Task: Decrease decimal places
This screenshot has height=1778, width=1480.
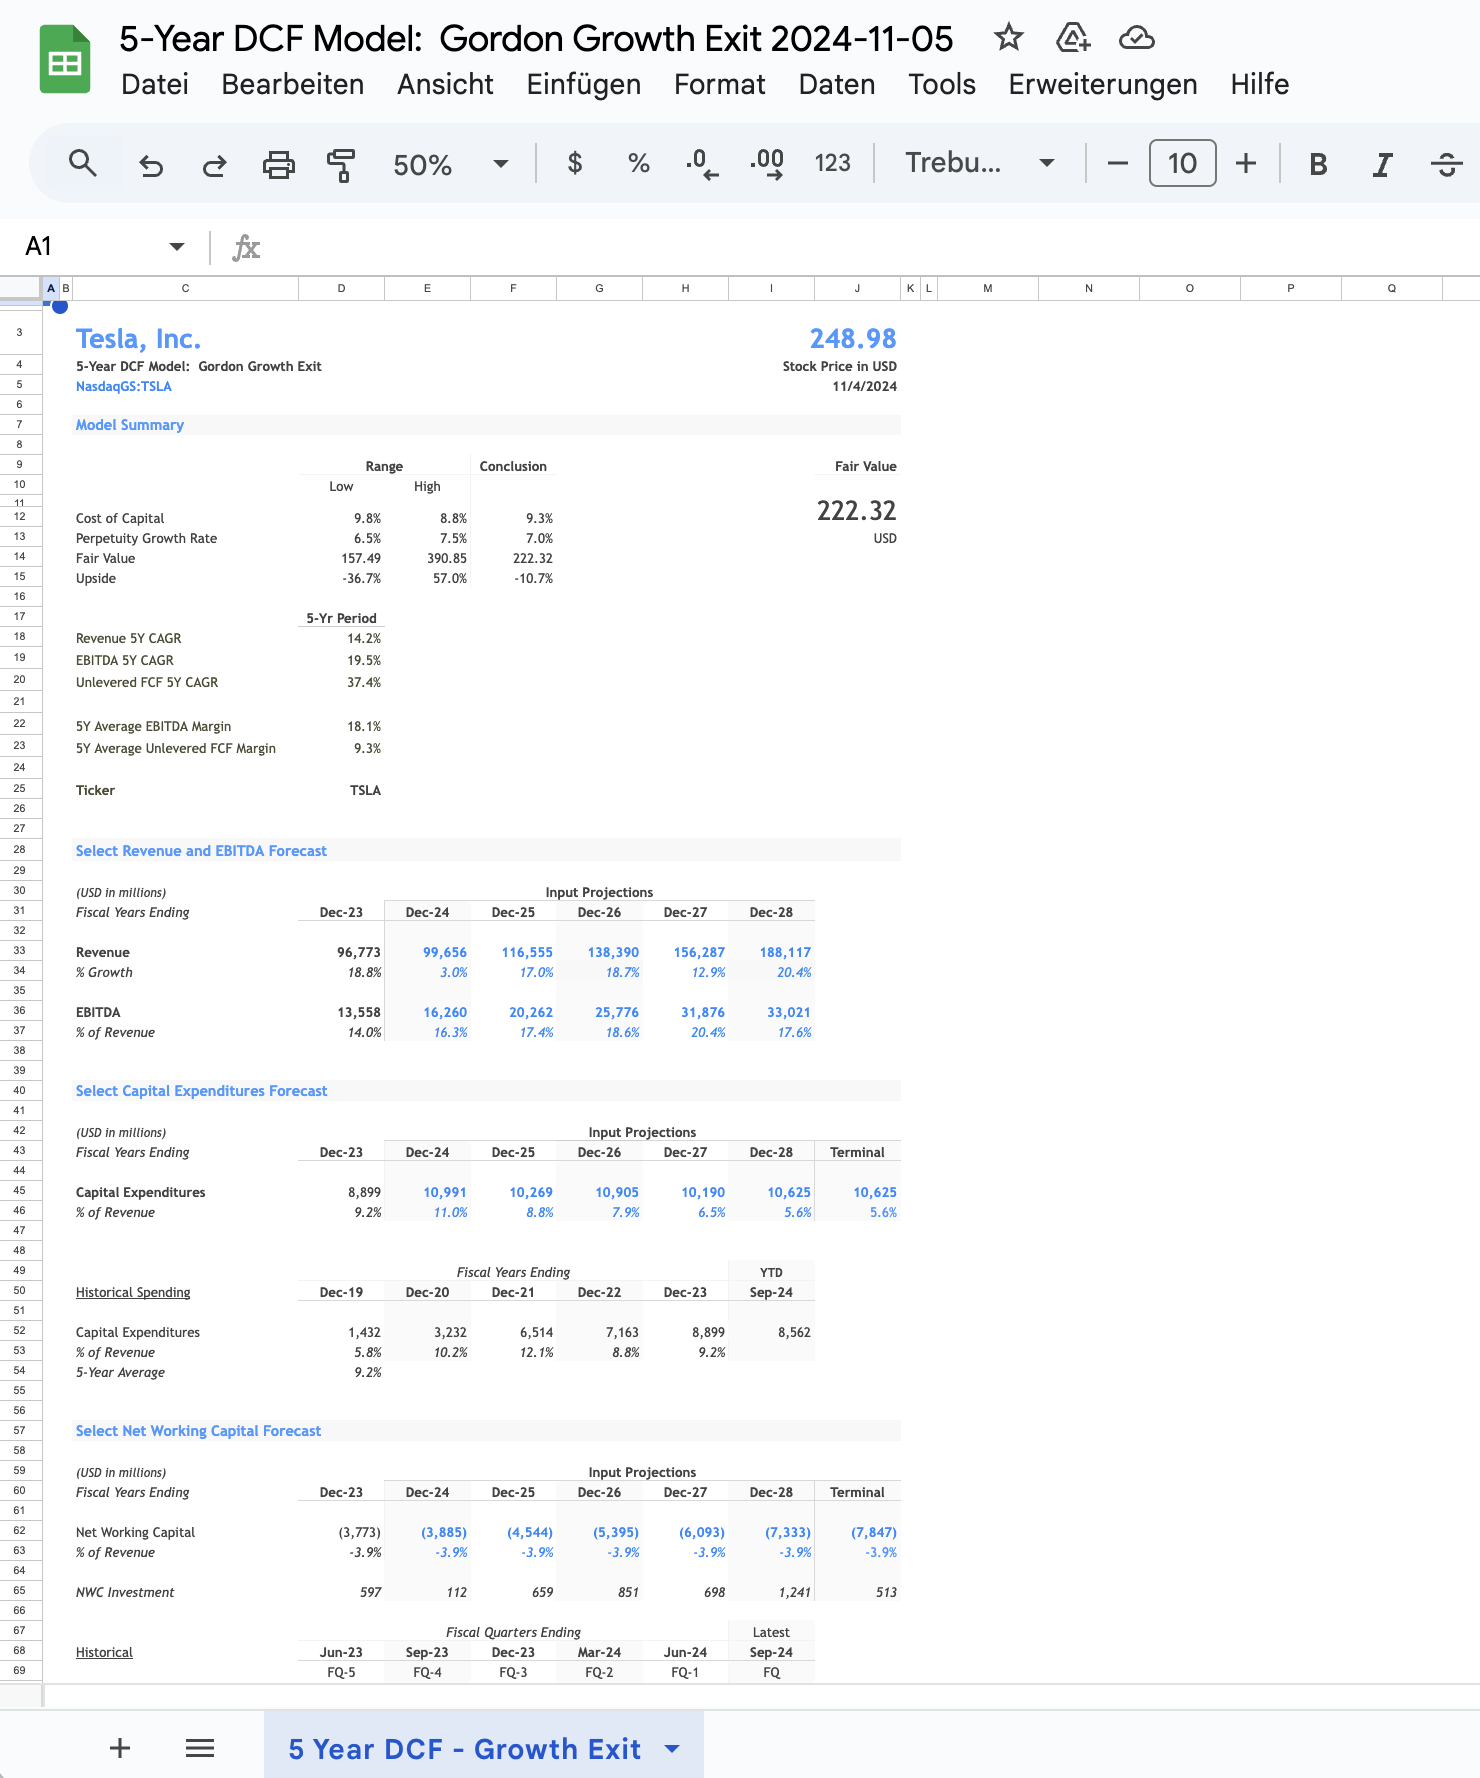Action: click(702, 163)
